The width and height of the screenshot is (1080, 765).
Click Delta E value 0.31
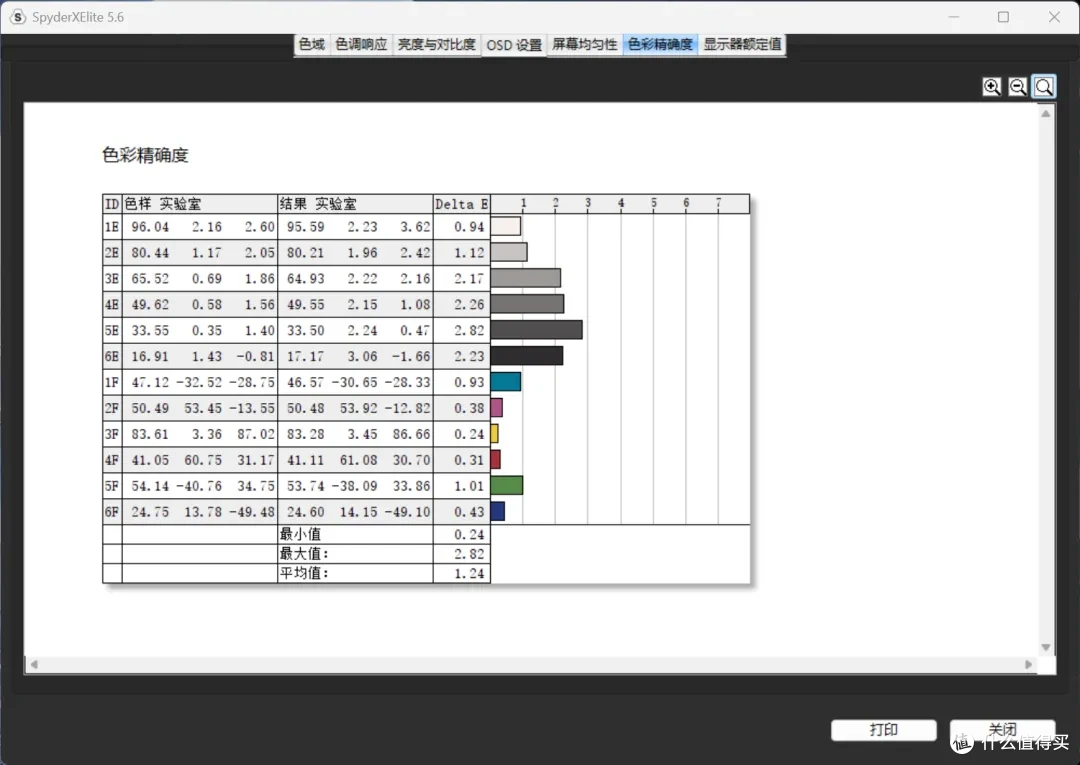469,460
